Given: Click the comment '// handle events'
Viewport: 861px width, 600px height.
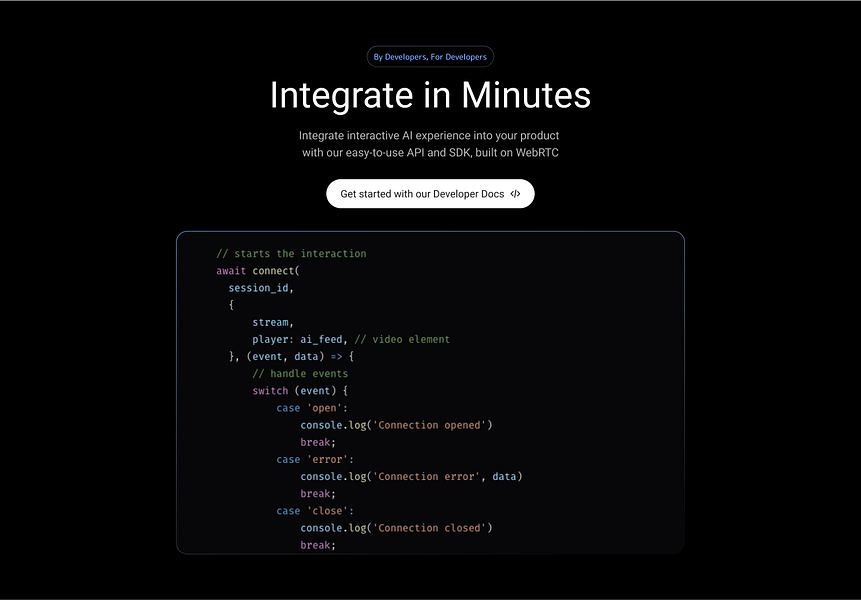Looking at the screenshot, I should (300, 373).
